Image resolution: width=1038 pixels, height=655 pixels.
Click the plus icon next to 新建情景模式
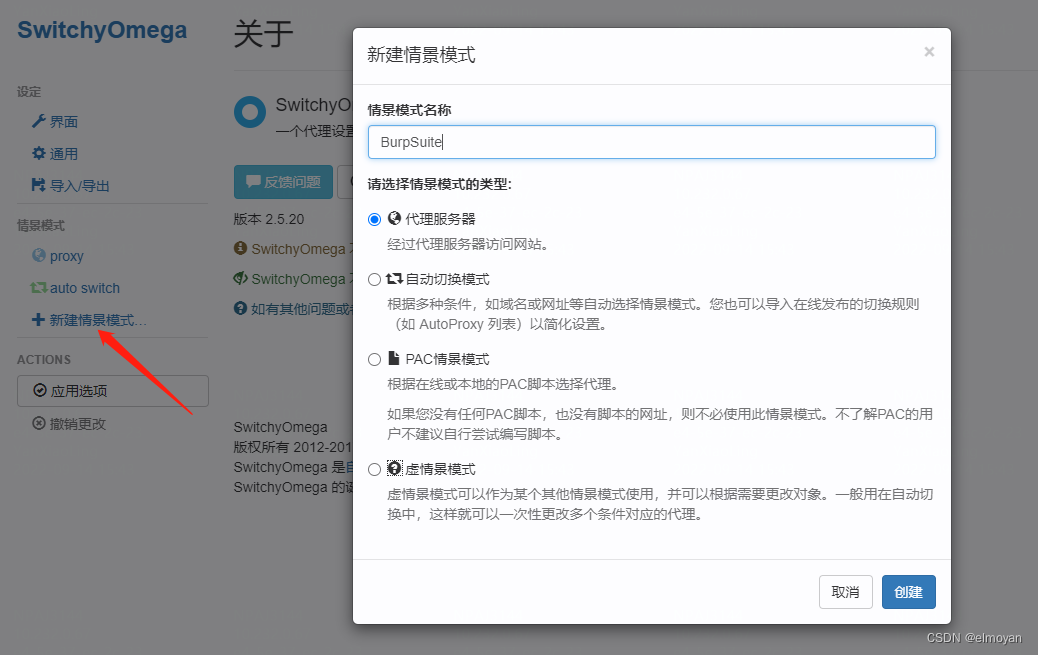(38, 320)
